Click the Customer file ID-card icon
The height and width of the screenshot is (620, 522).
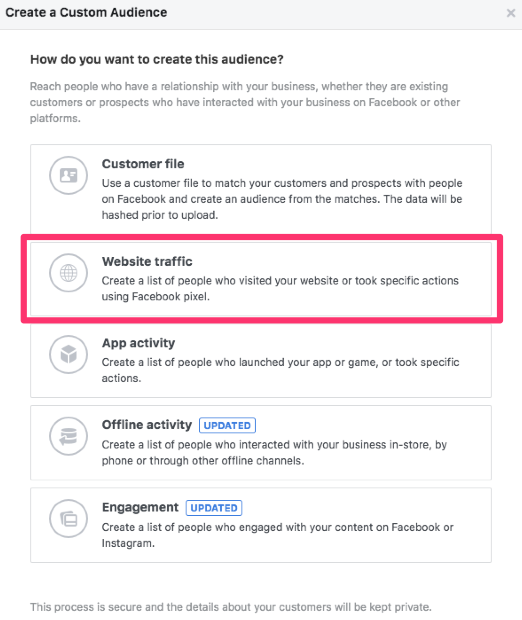[x=68, y=175]
